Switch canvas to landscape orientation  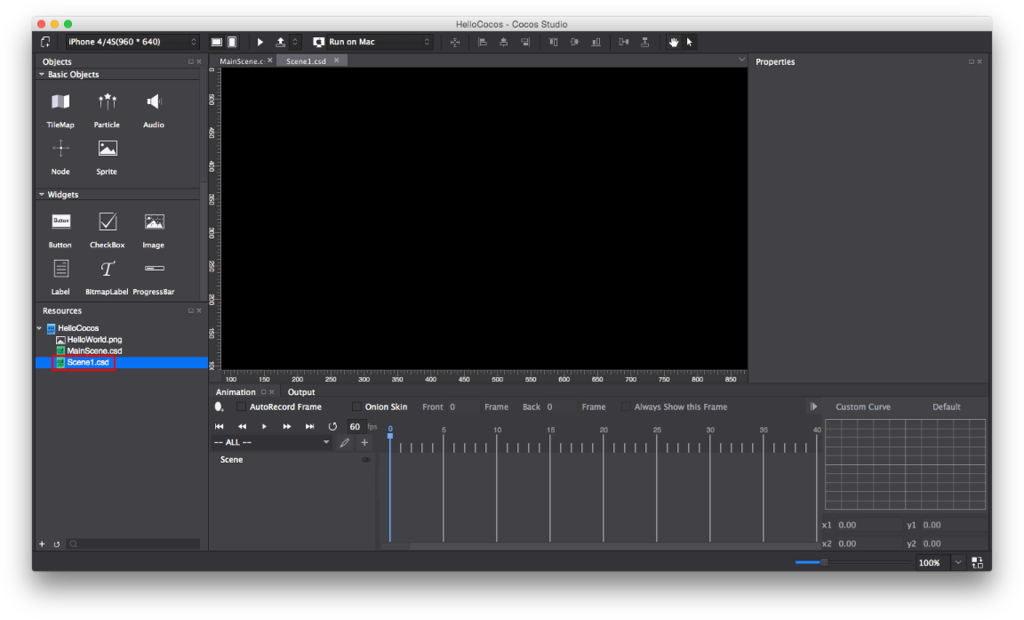point(216,42)
